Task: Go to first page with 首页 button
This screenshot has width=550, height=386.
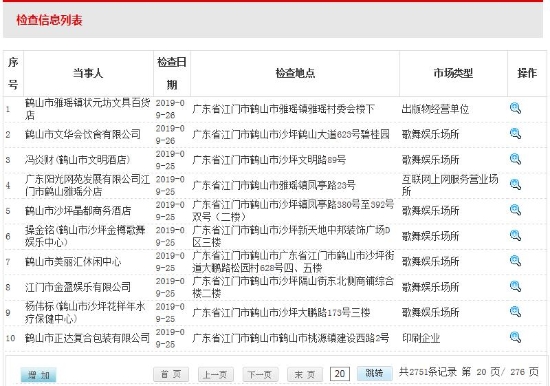Action: [x=171, y=374]
